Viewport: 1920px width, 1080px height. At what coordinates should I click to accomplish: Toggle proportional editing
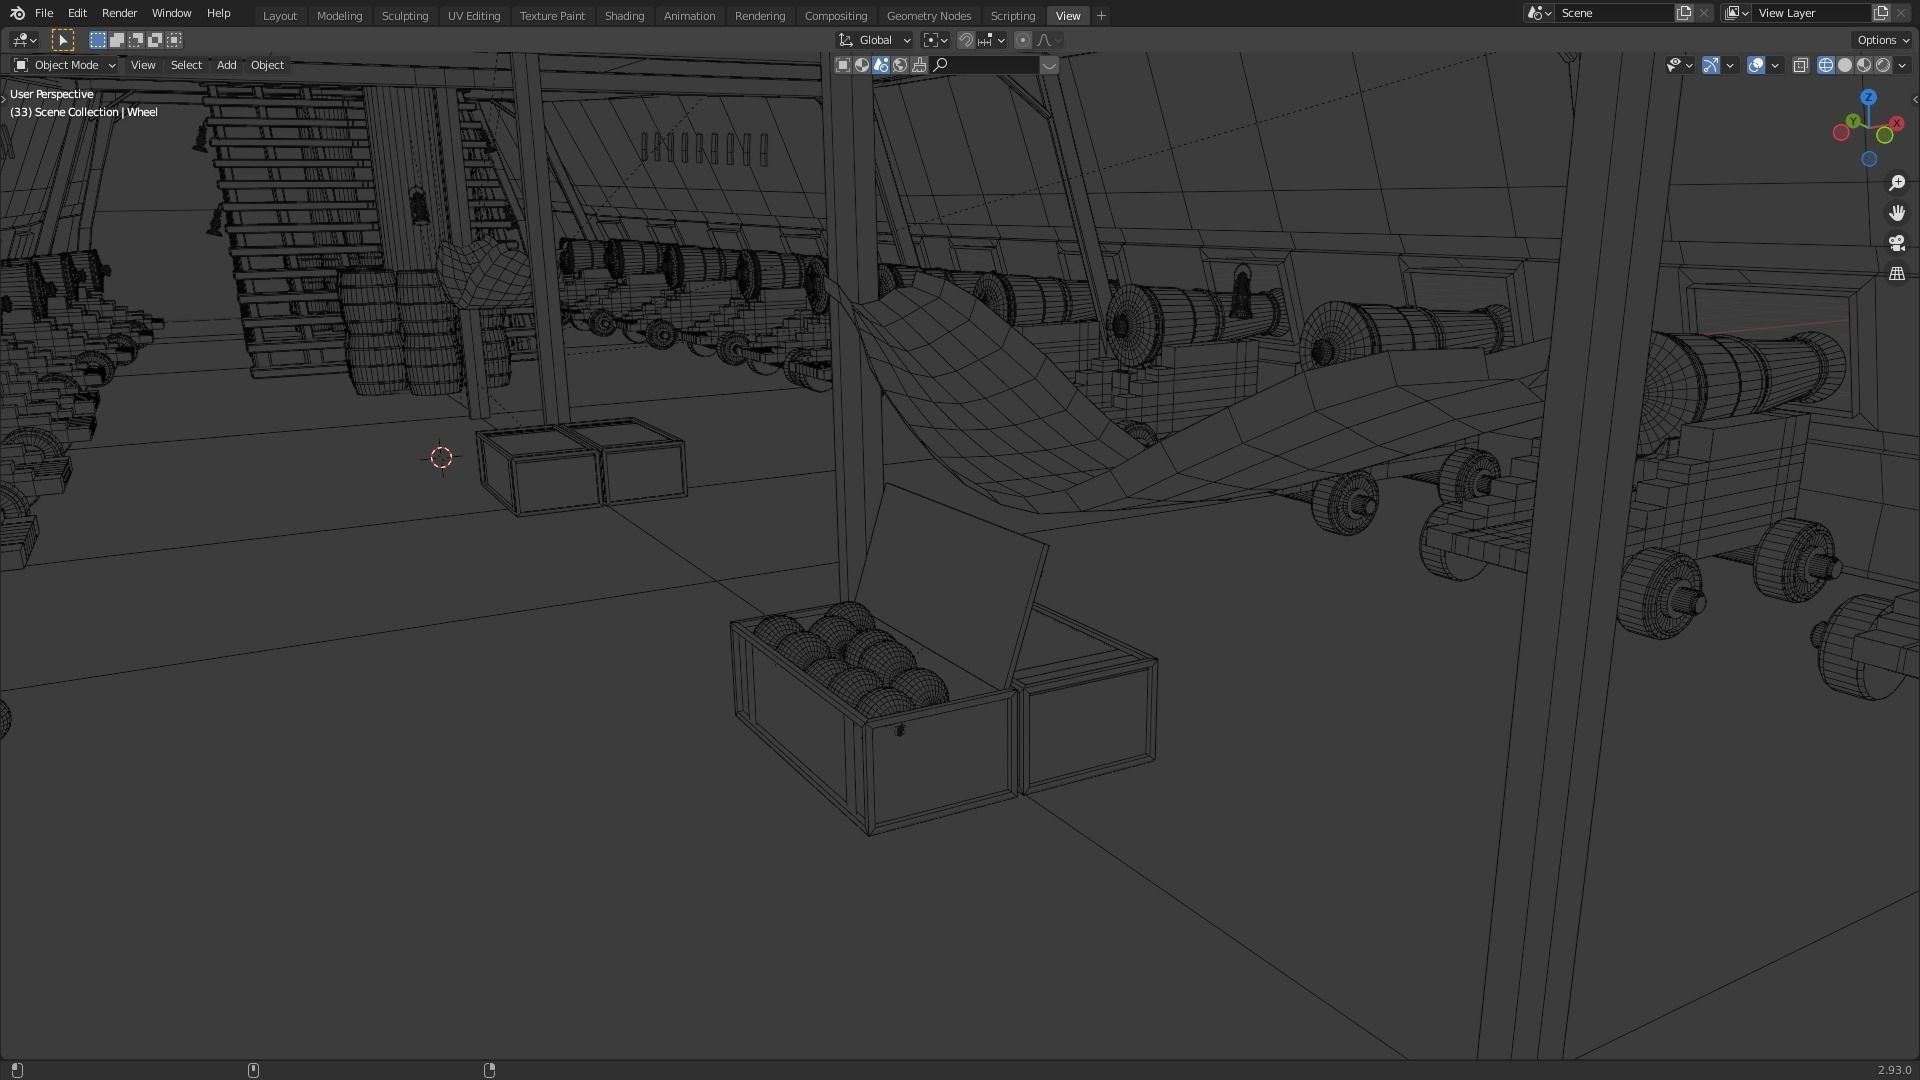tap(1022, 40)
